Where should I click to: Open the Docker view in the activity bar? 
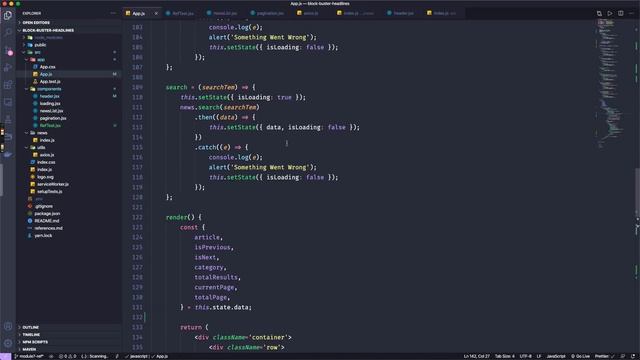click(x=8, y=154)
